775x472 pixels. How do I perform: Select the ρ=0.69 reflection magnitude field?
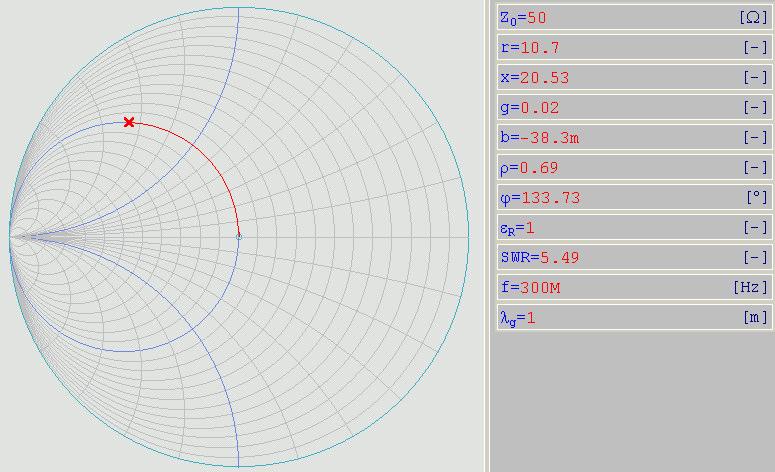click(634, 168)
